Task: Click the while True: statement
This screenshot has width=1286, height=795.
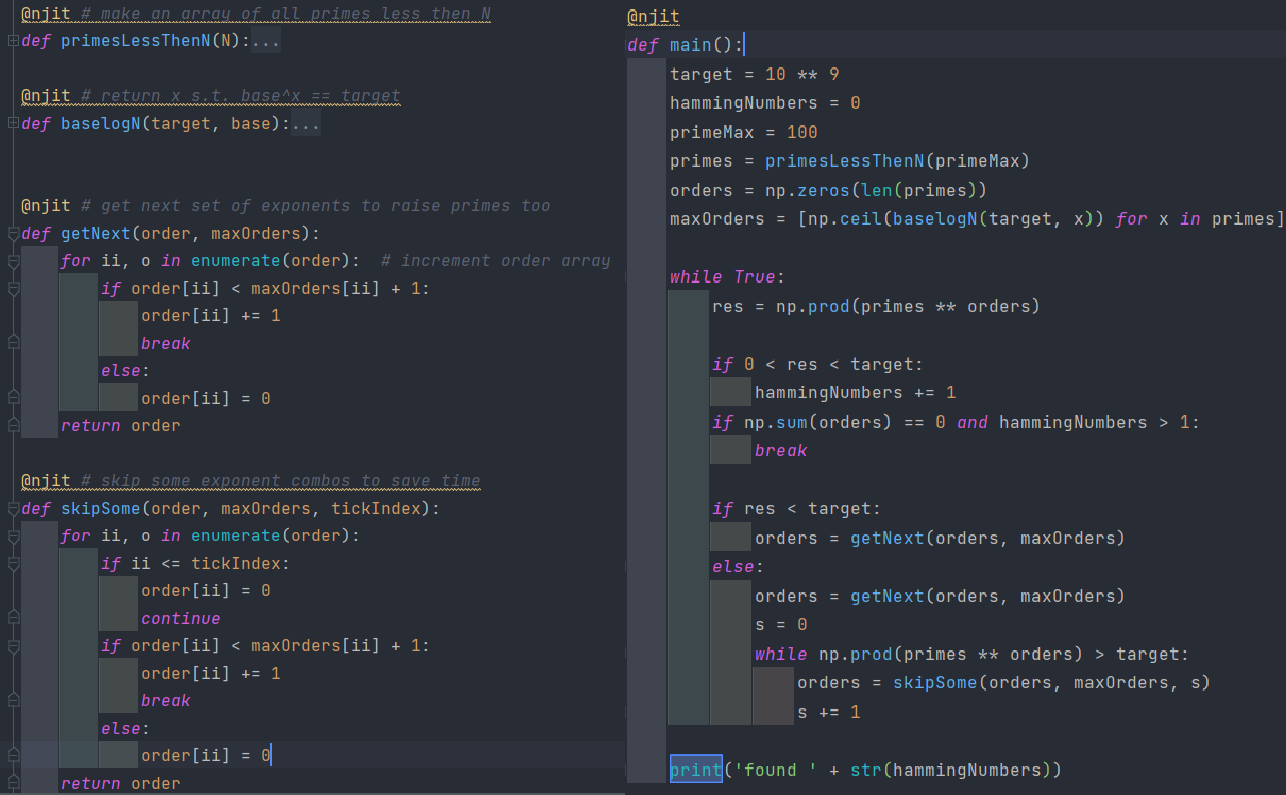Action: pyautogui.click(x=727, y=277)
